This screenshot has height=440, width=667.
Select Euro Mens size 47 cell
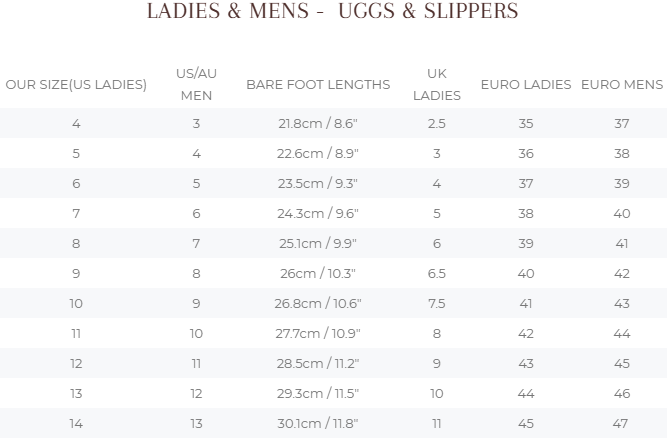point(622,424)
